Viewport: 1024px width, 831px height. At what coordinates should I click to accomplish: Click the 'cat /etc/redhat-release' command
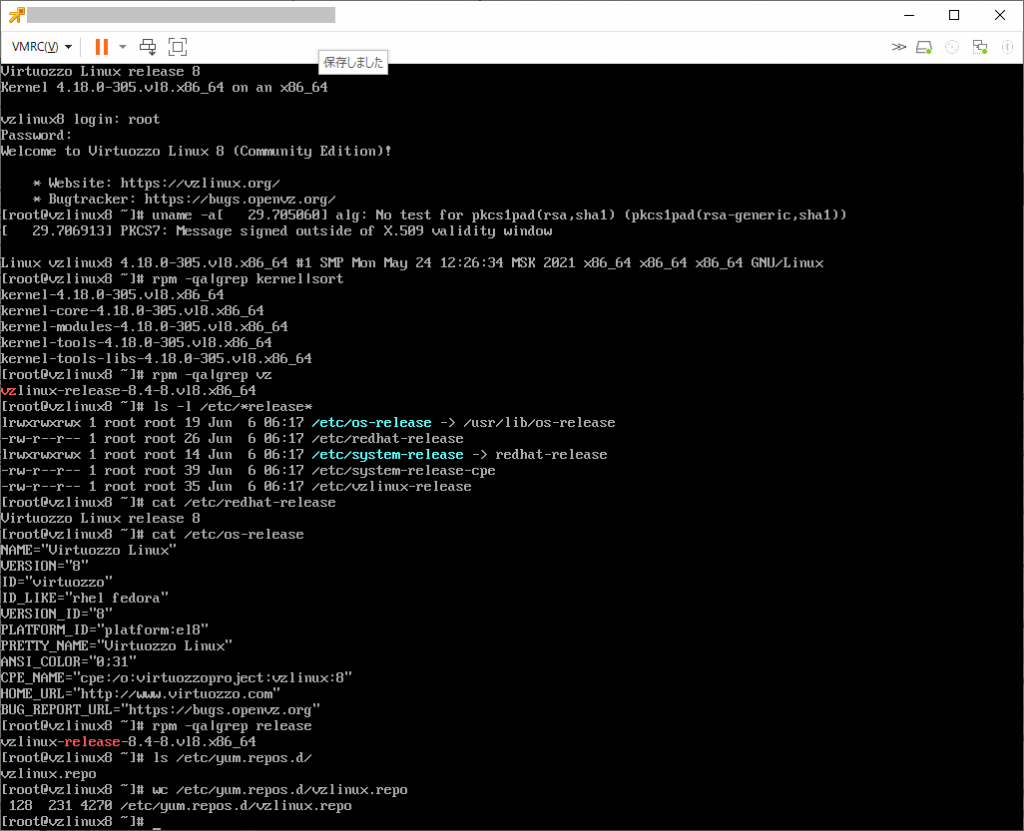click(244, 502)
